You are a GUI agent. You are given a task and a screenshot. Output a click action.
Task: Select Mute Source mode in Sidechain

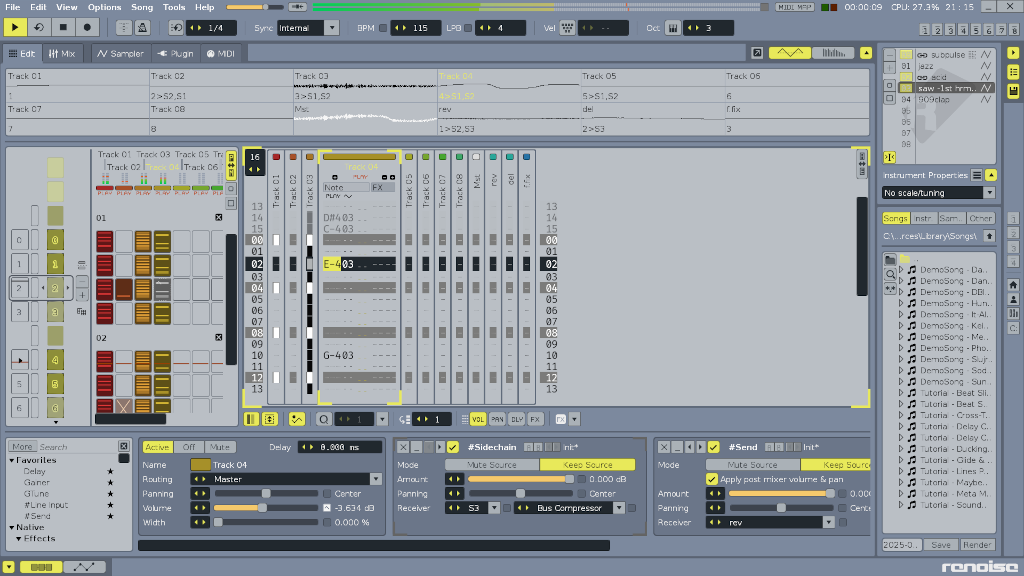(491, 465)
